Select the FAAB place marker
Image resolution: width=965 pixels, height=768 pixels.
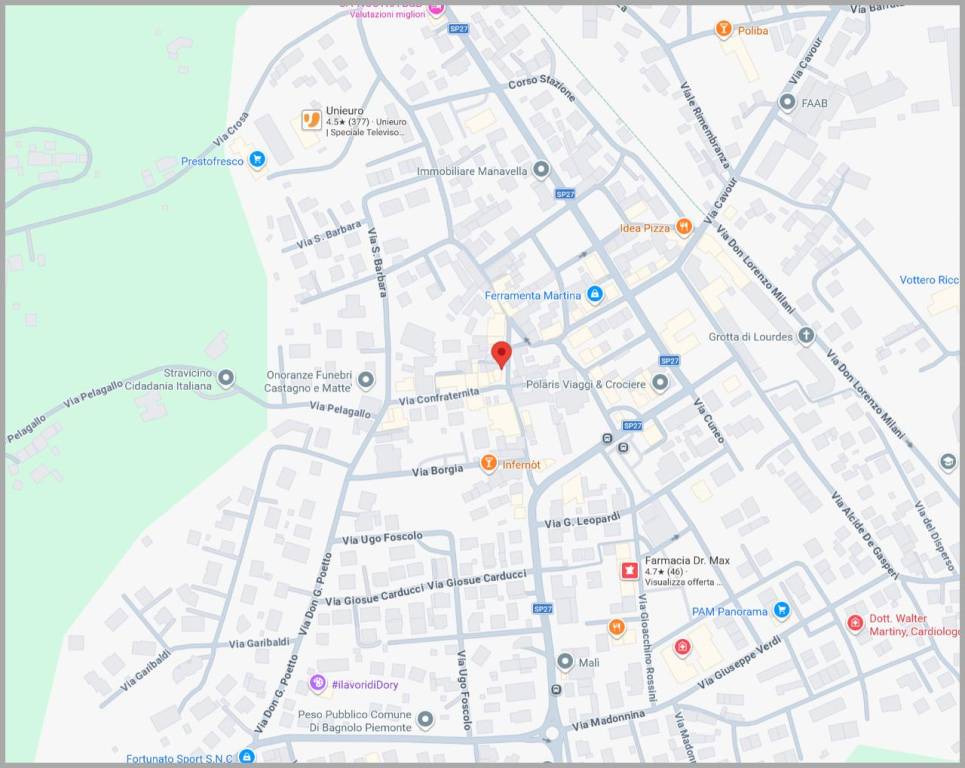787,102
